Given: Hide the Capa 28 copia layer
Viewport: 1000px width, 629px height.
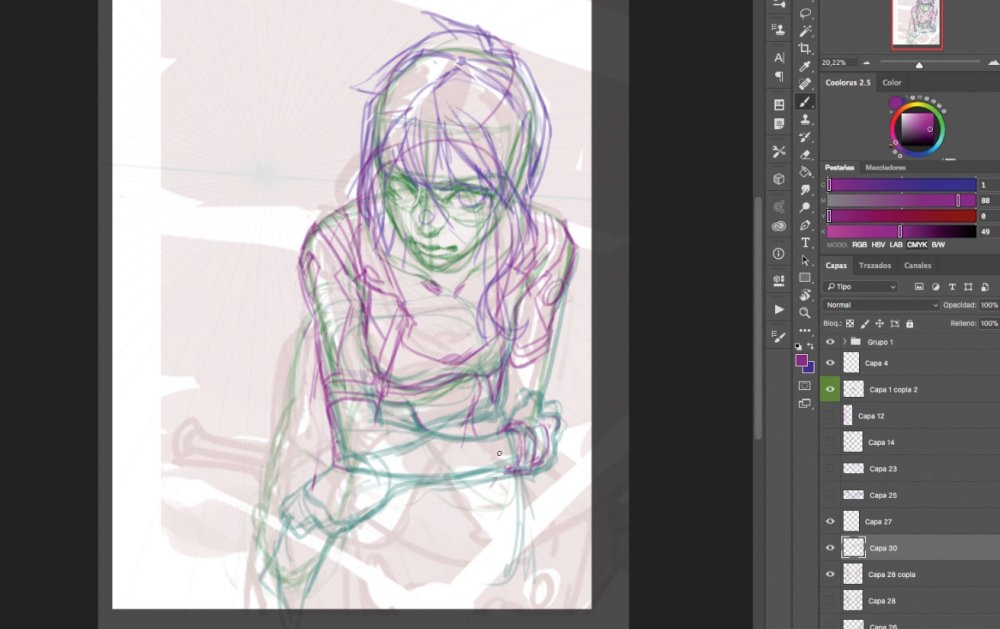Looking at the screenshot, I should click(830, 574).
